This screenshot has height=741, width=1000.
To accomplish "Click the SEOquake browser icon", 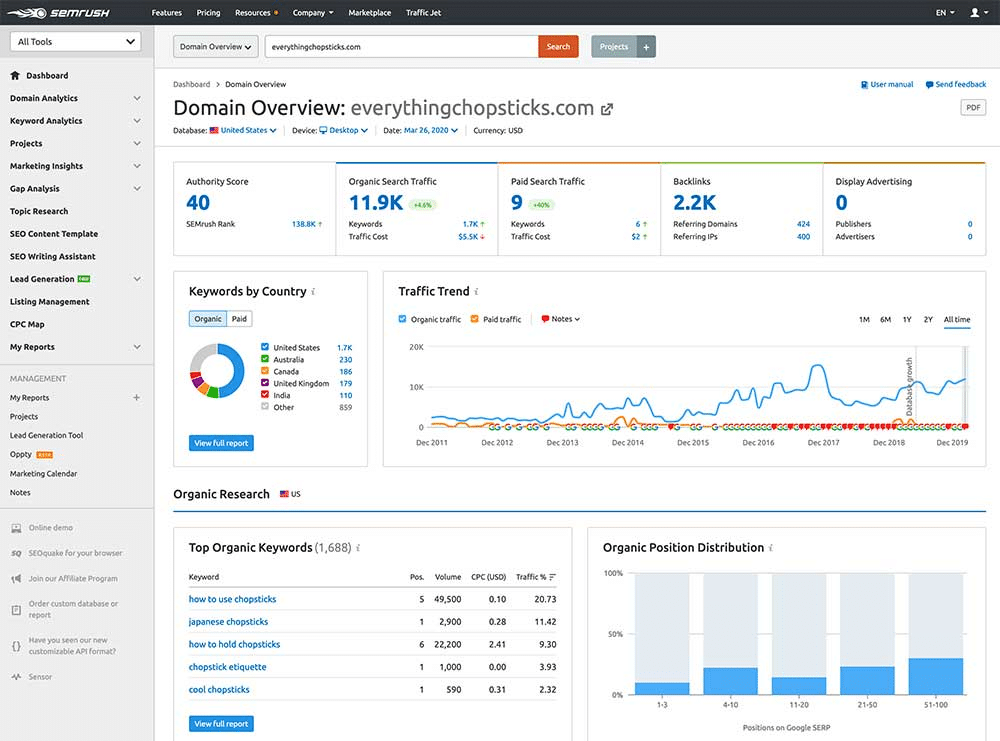I will coord(16,554).
